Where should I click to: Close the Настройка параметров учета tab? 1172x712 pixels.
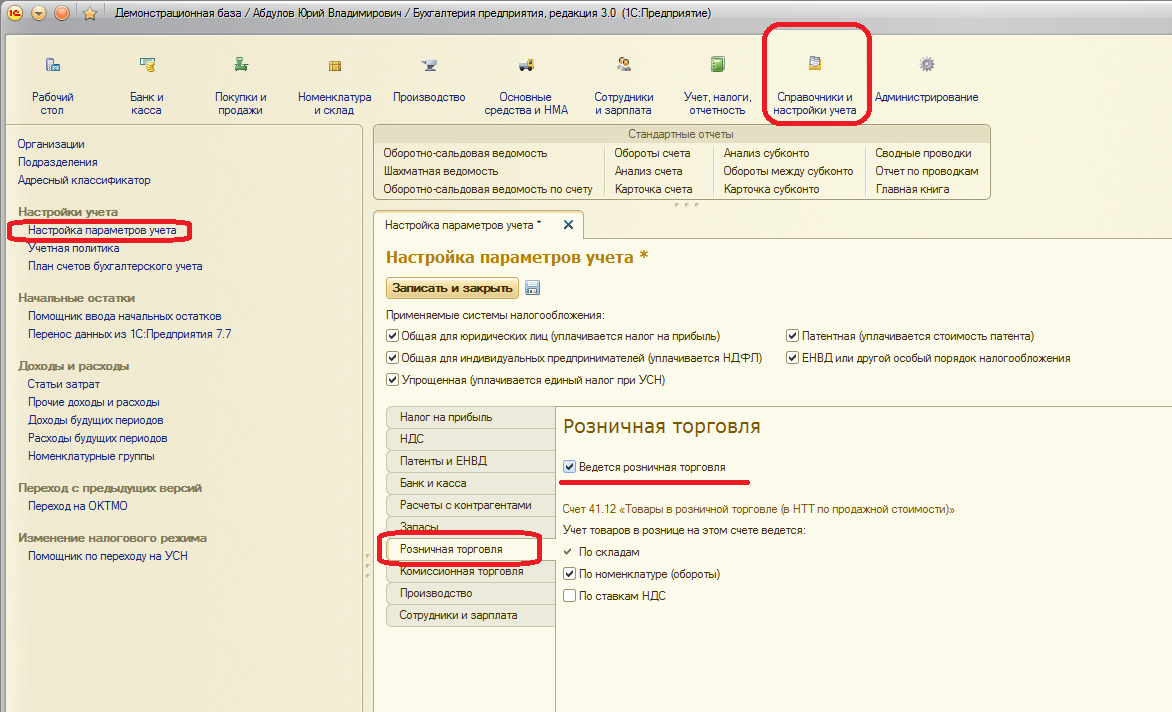click(568, 225)
